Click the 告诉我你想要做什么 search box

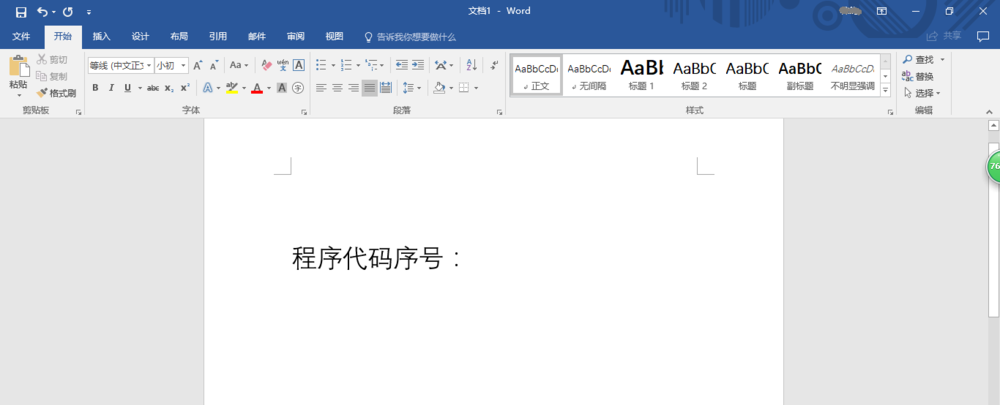[x=410, y=37]
